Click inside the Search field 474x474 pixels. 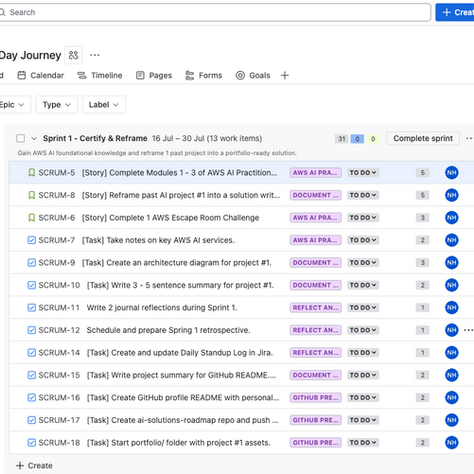pos(215,12)
